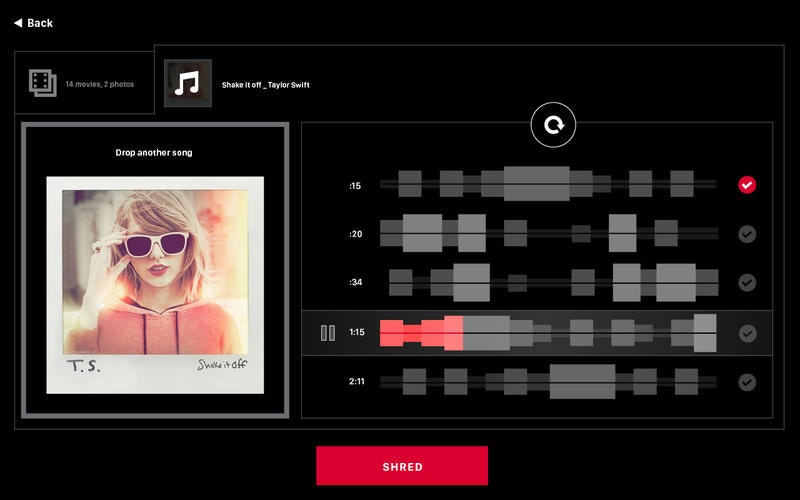Uncheck the selected :15 segment checkmark
Screen dimensions: 800x500
[747, 185]
